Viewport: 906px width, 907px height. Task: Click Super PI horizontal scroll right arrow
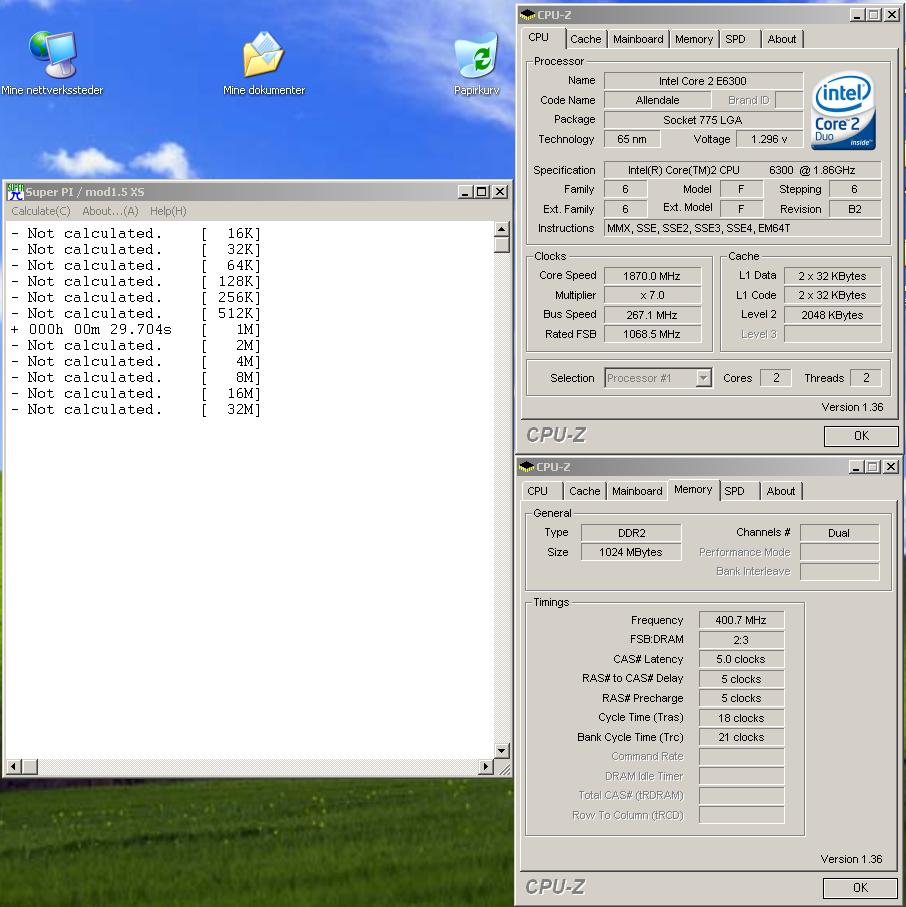coord(486,766)
